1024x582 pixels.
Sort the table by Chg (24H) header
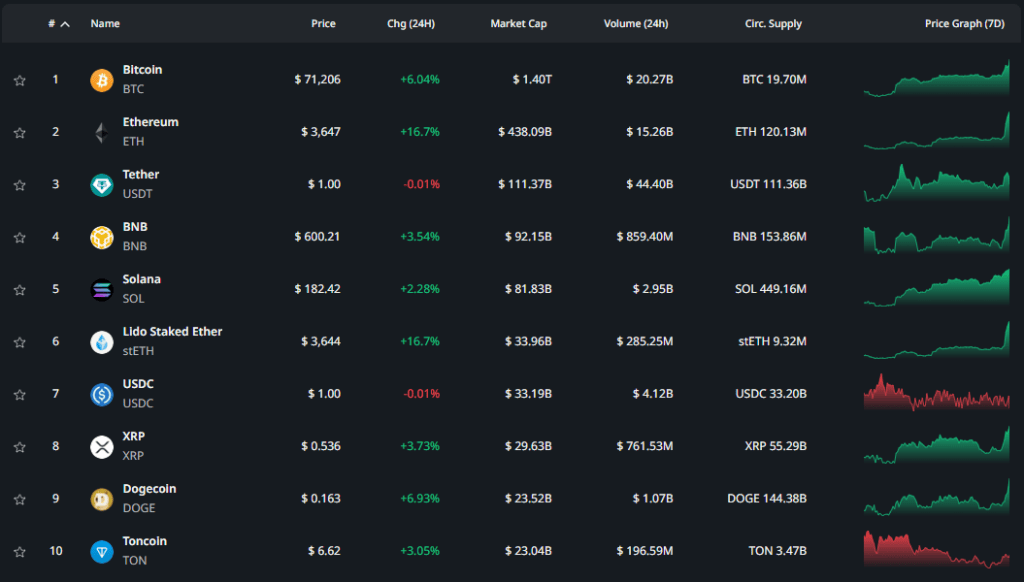click(411, 24)
